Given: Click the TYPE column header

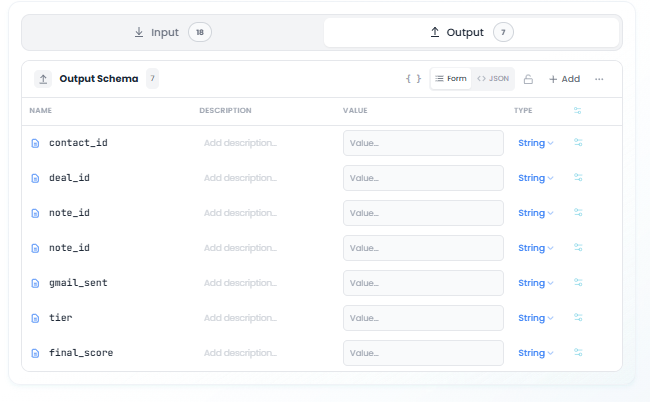Looking at the screenshot, I should click(x=523, y=111).
